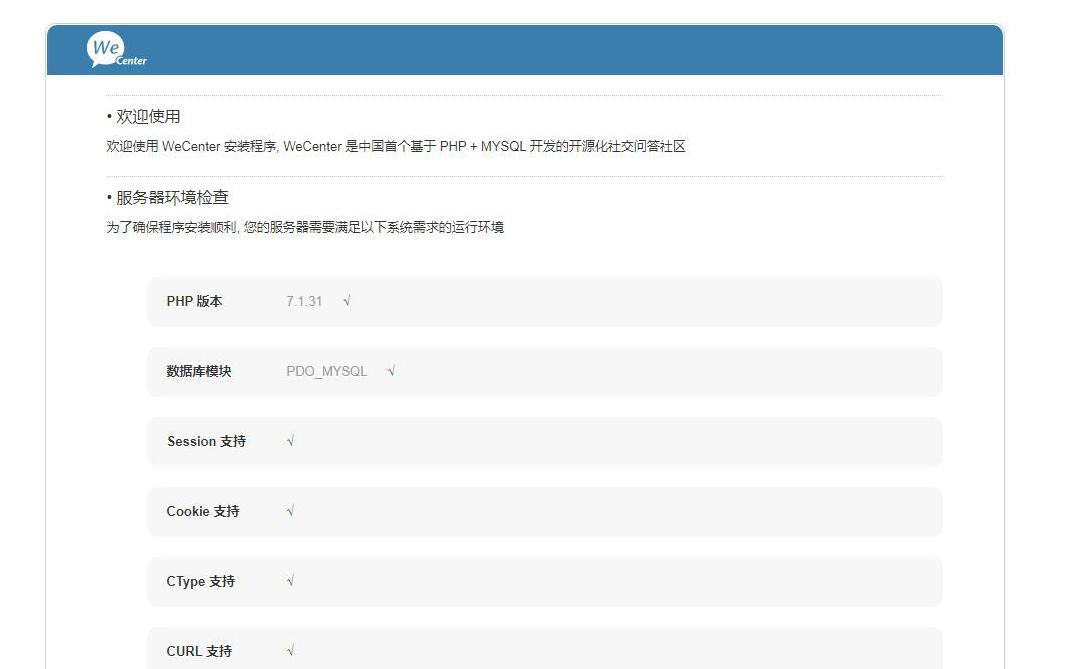
Task: Click the Session 支持 label
Action: [x=206, y=442]
